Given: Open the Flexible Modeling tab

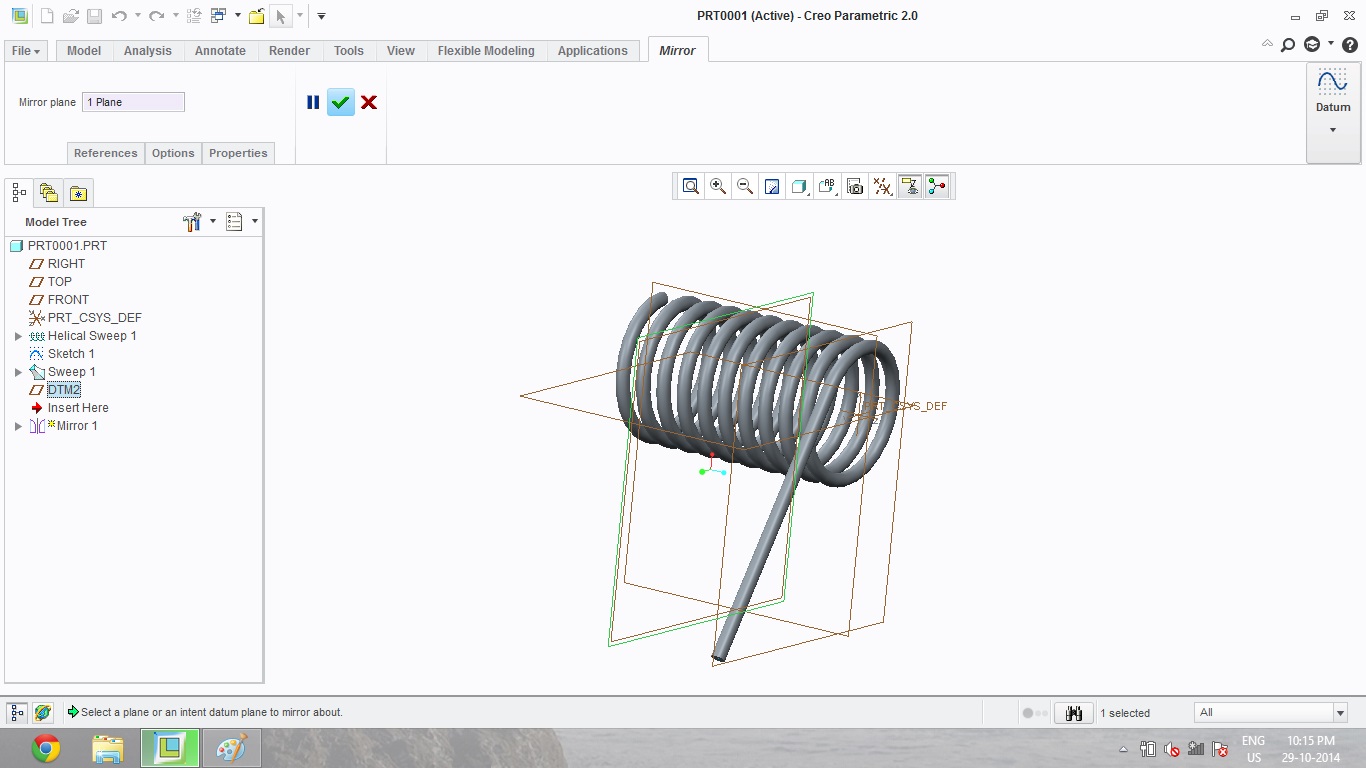Looking at the screenshot, I should (x=486, y=51).
